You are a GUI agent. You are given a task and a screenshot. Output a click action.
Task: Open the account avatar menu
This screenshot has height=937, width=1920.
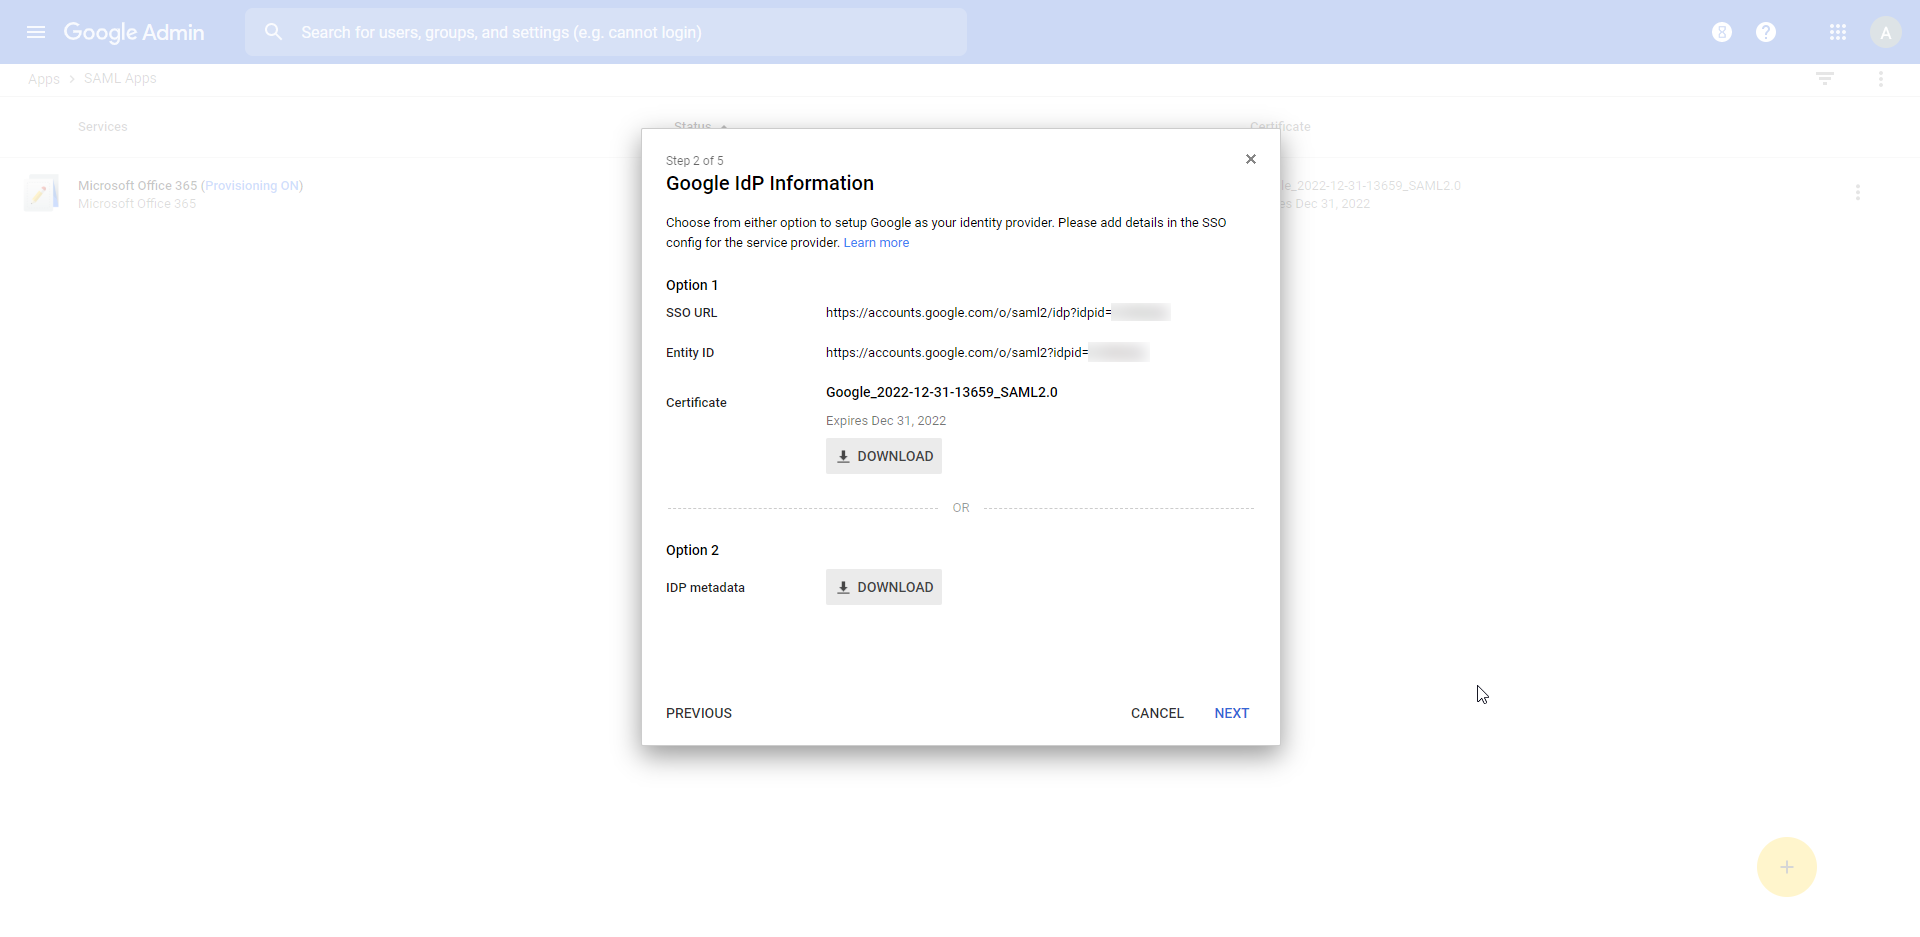coord(1886,32)
